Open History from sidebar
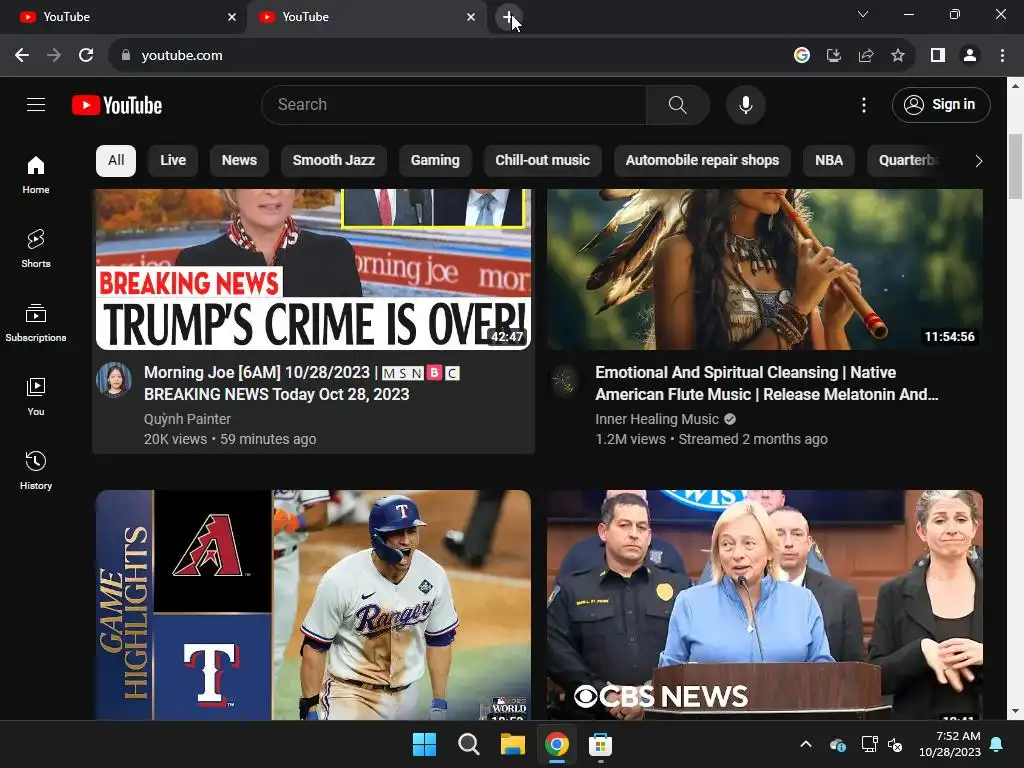Screen dimensions: 1024x768 tap(36, 470)
